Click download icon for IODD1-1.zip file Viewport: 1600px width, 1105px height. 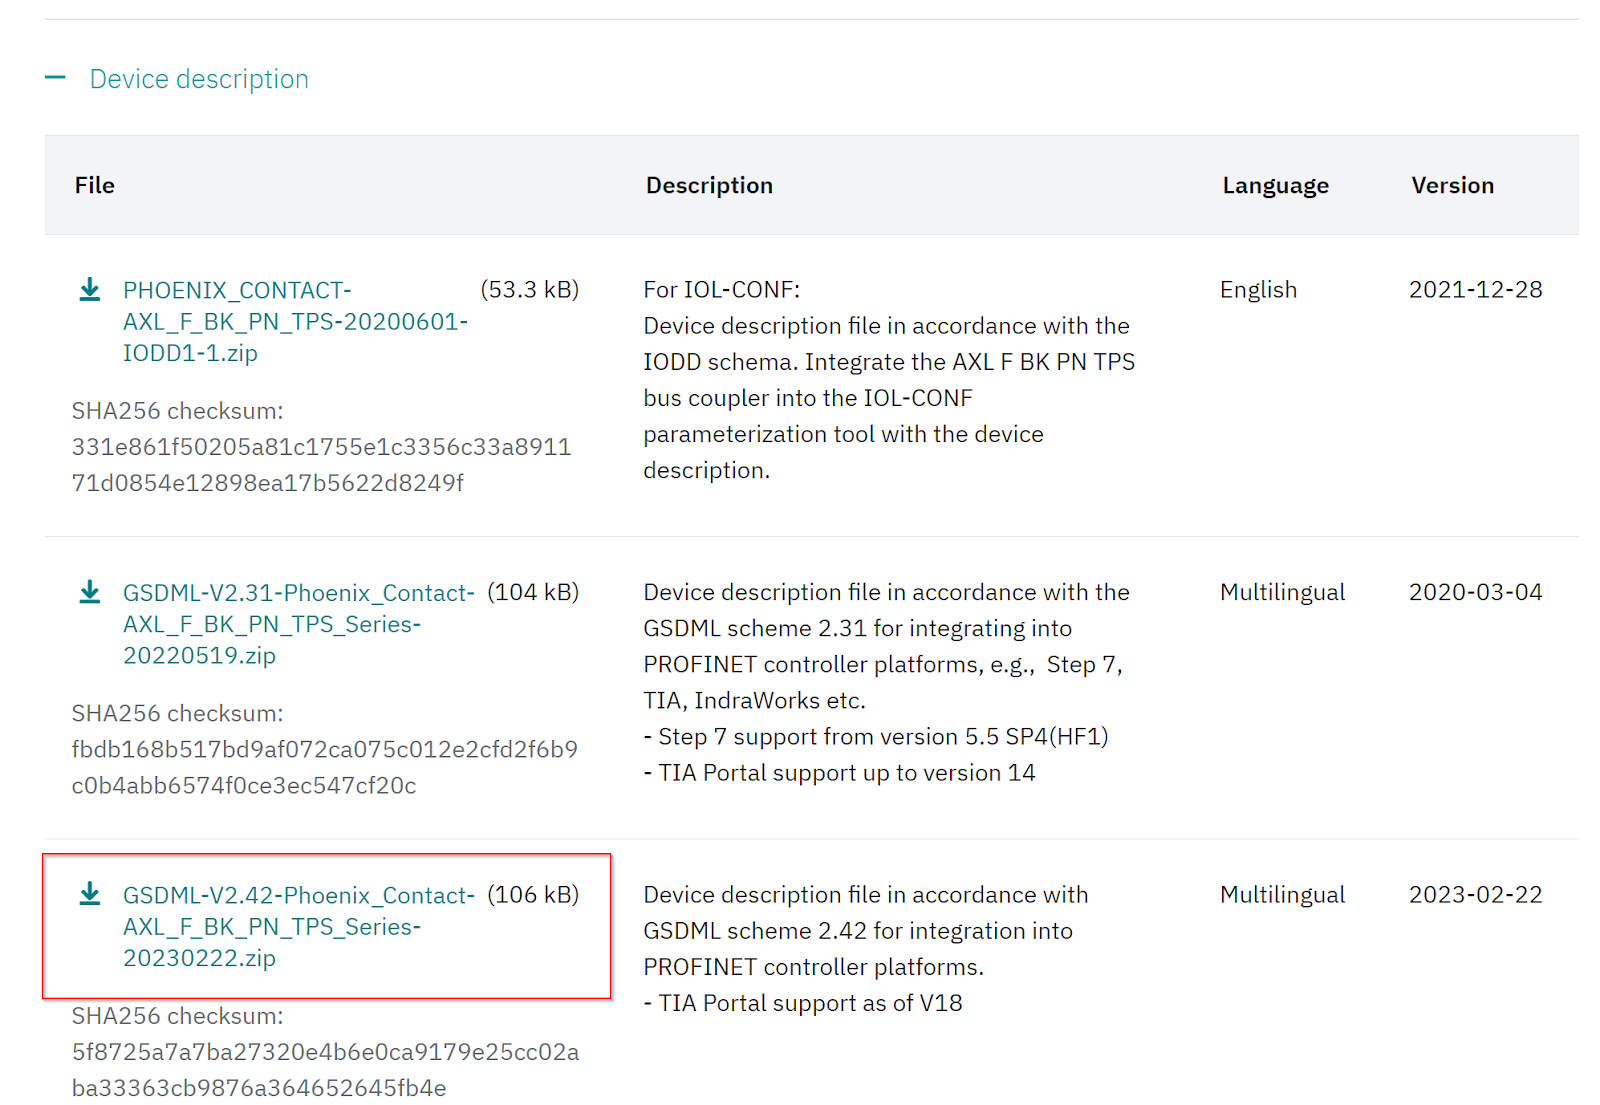(90, 290)
